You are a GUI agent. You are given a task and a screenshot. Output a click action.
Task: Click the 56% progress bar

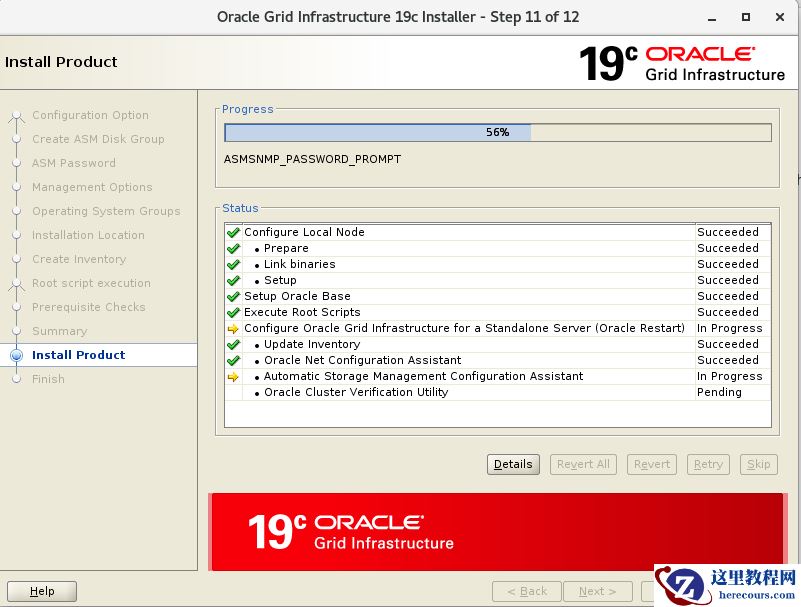pos(498,132)
